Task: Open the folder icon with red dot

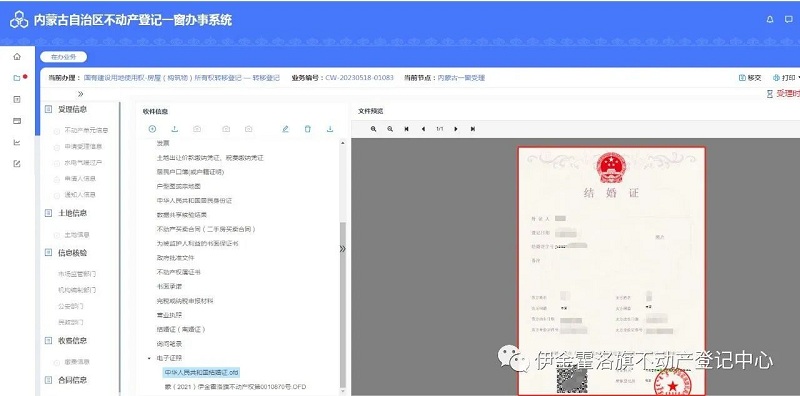Action: tap(17, 78)
